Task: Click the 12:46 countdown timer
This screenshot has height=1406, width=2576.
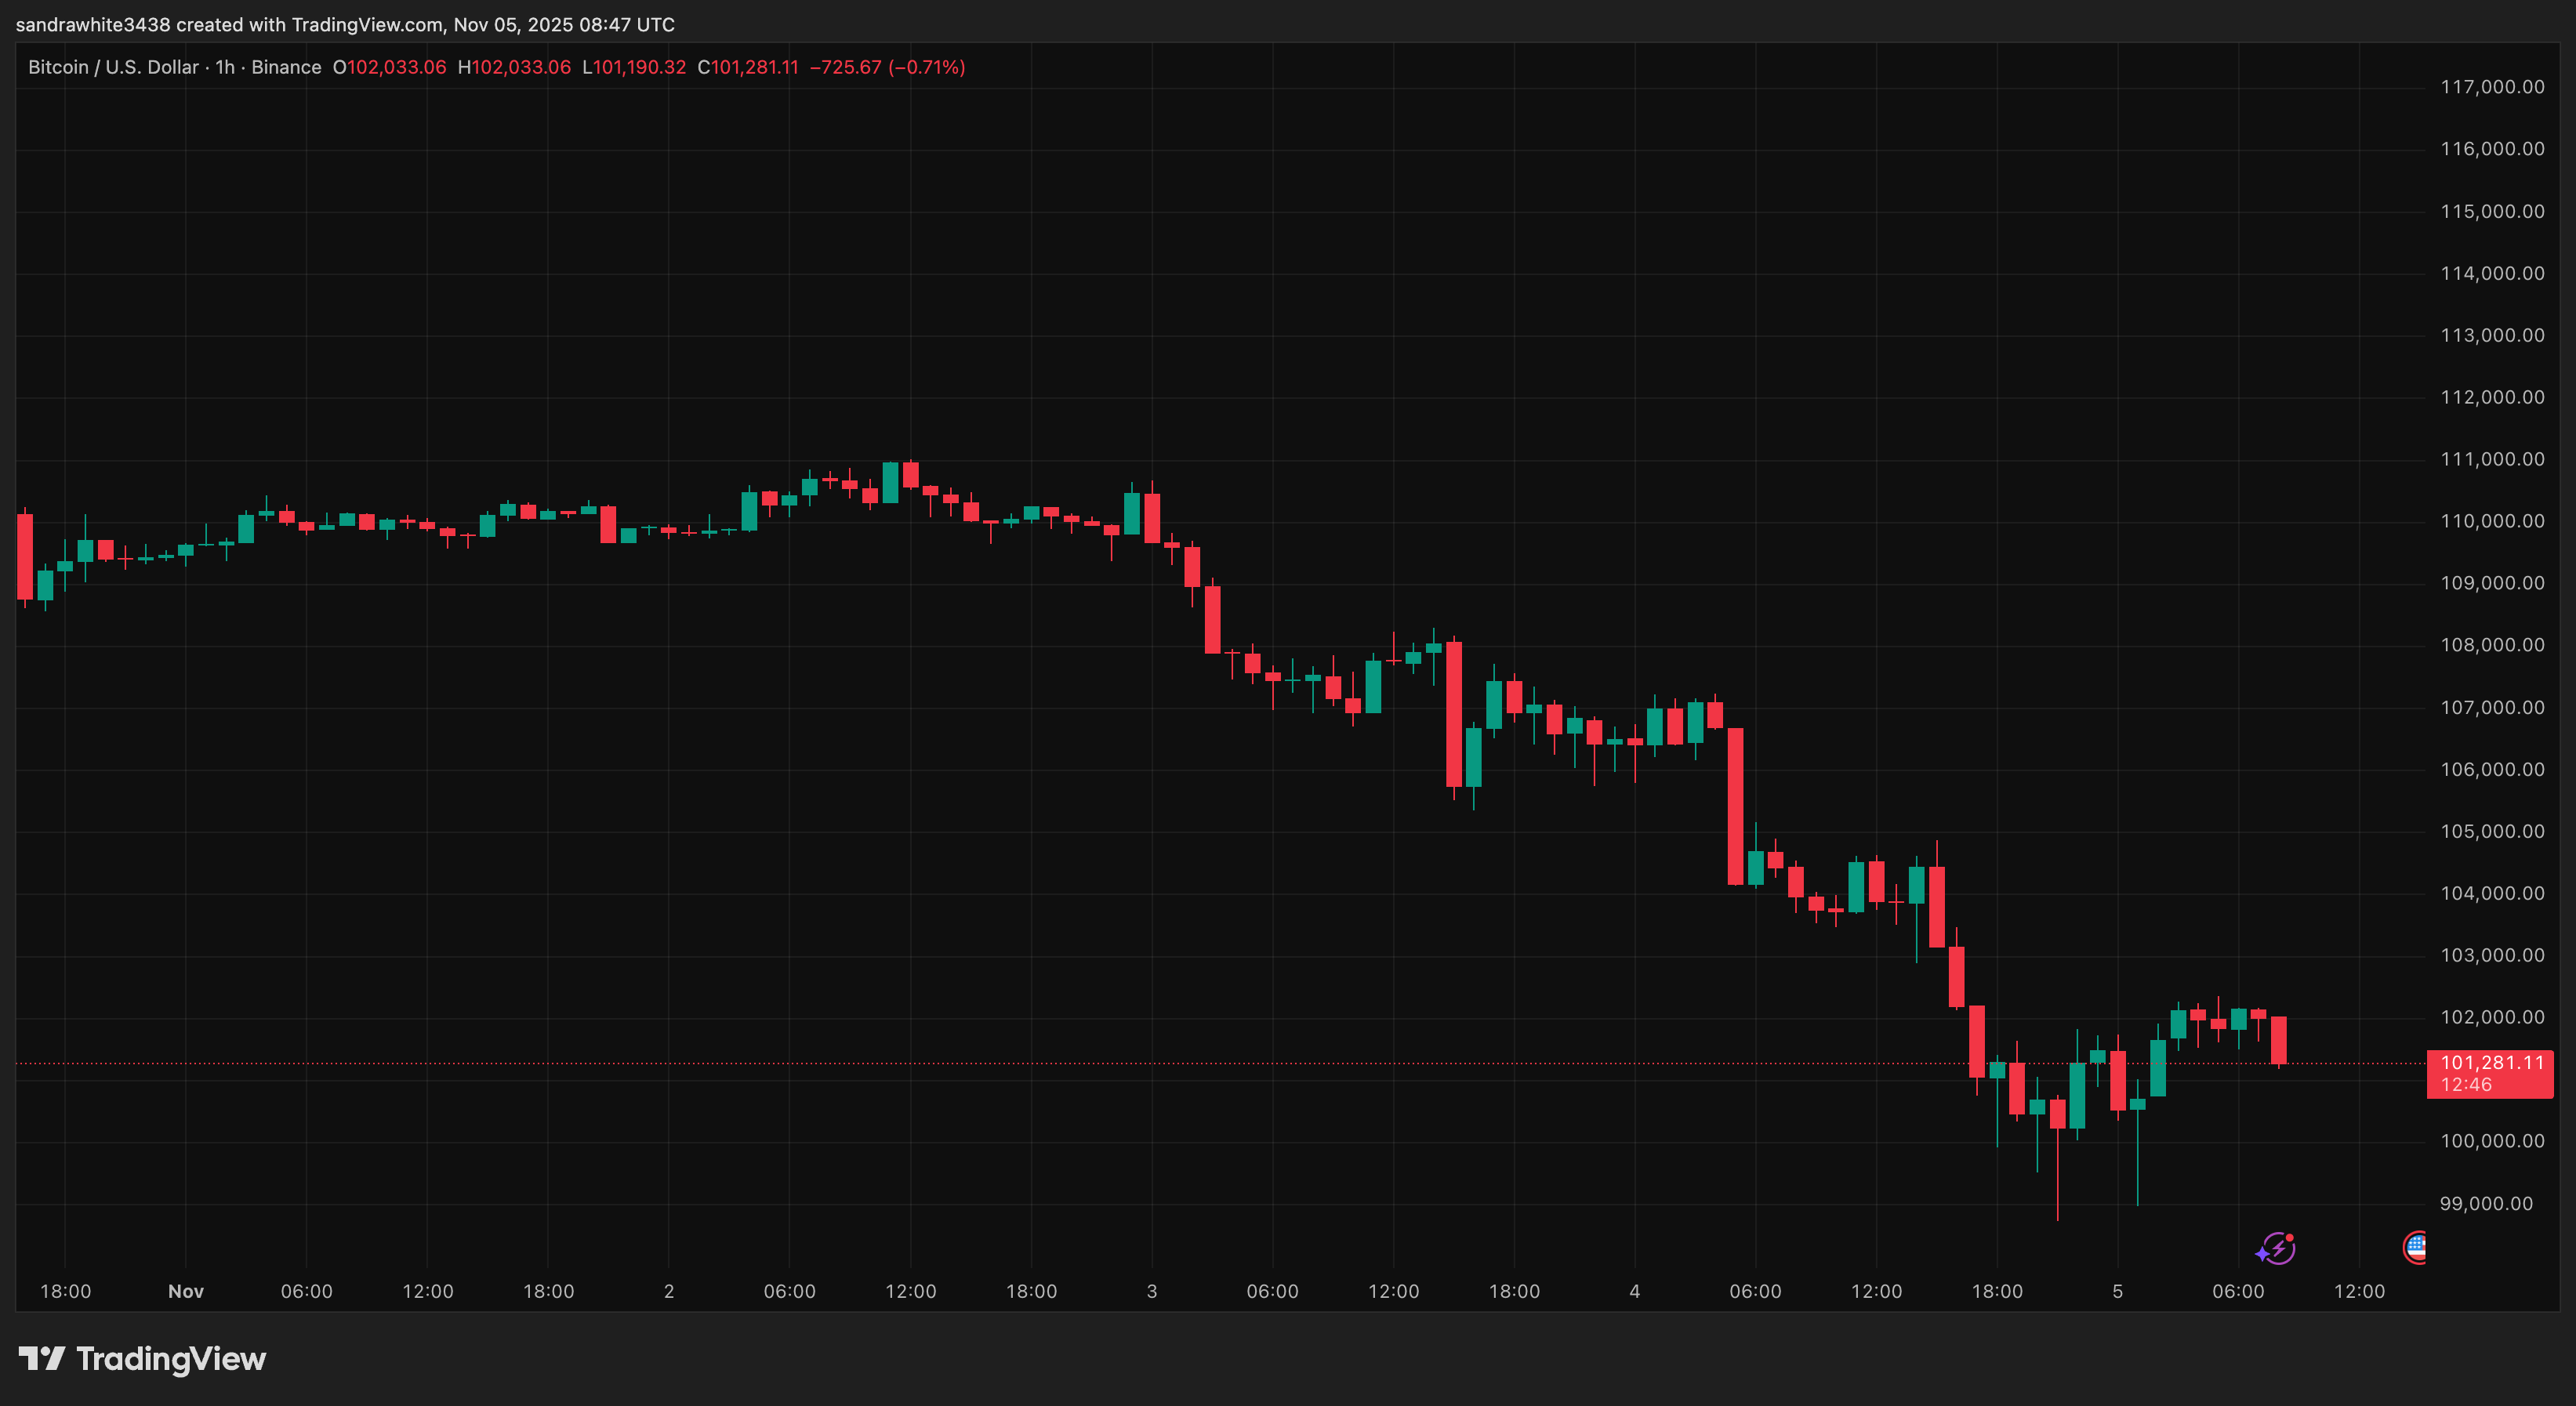Action: click(x=2467, y=1084)
